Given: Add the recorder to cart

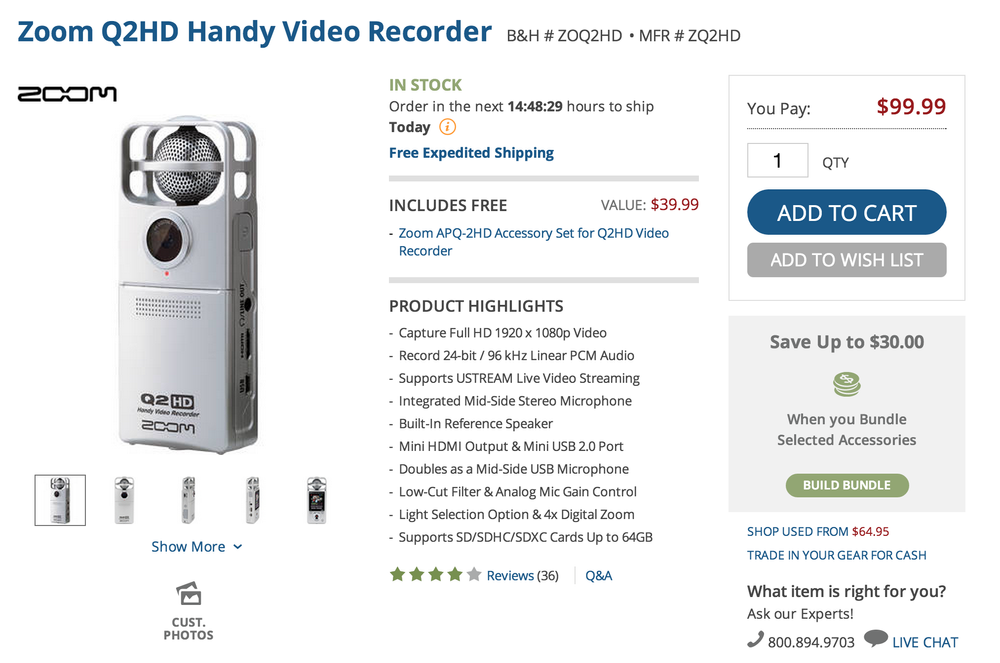Looking at the screenshot, I should point(846,212).
